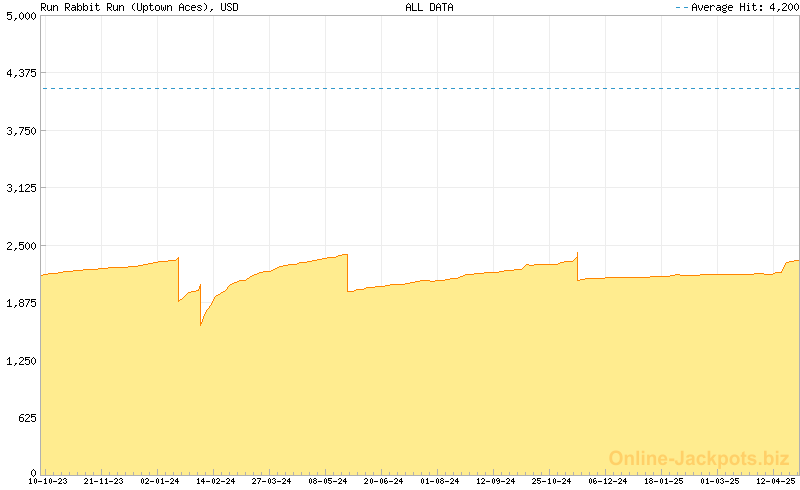
Task: Select the 12-04-25 date on x-axis
Action: click(x=776, y=482)
